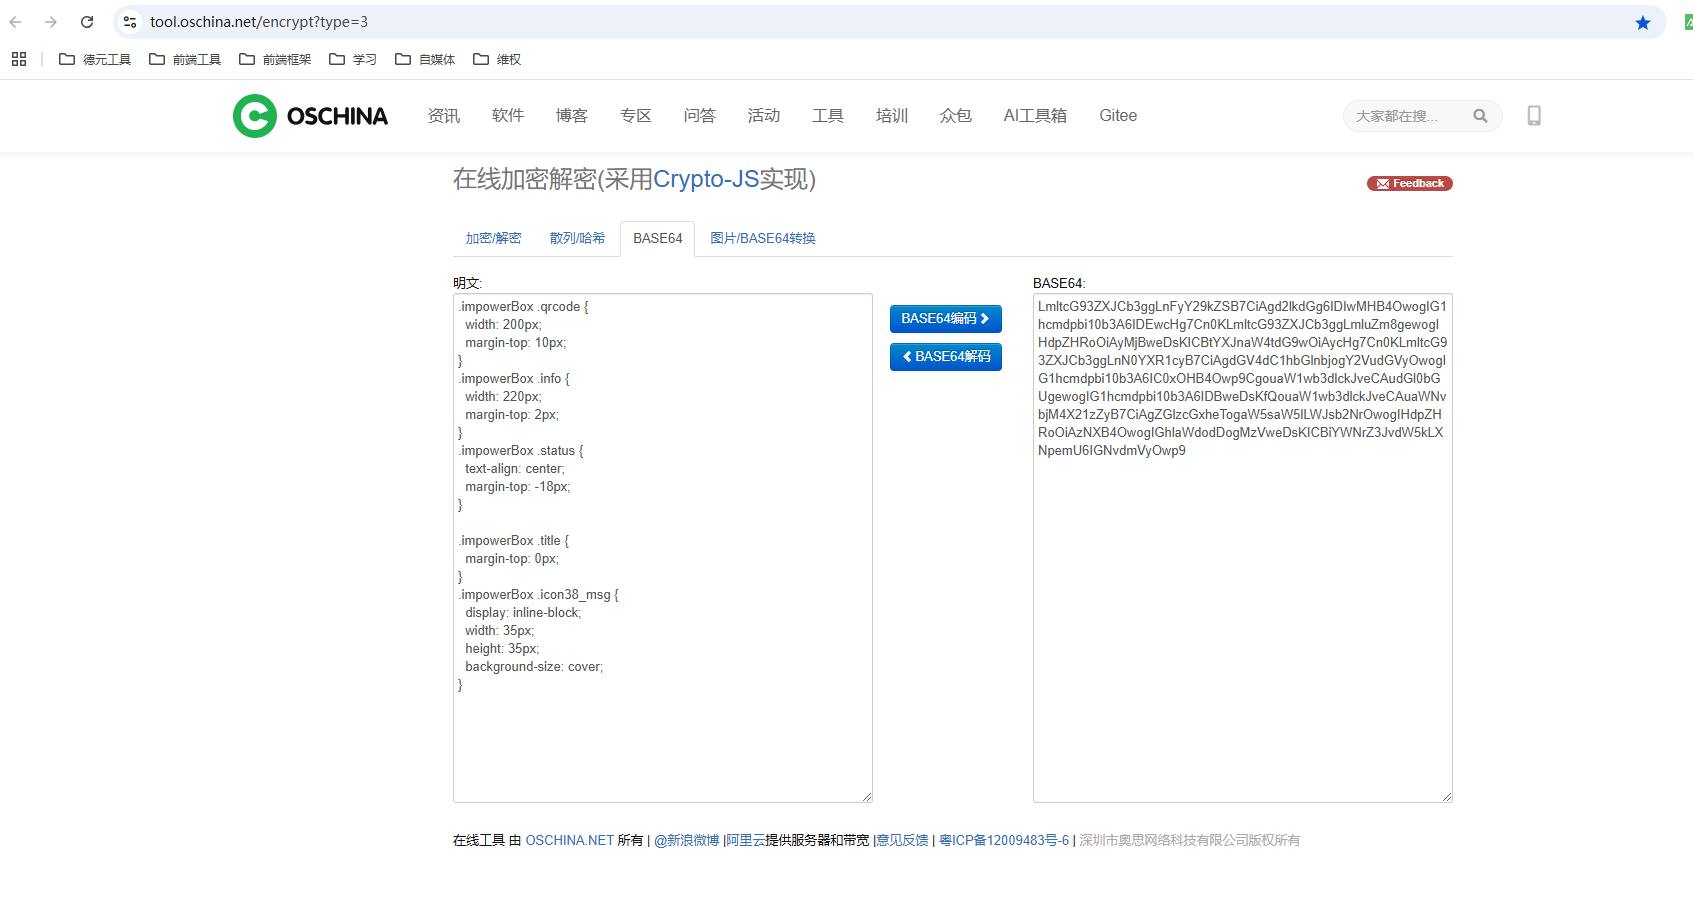This screenshot has width=1693, height=915.
Task: Switch to the 图片/BASE64转换 tab
Action: 762,238
